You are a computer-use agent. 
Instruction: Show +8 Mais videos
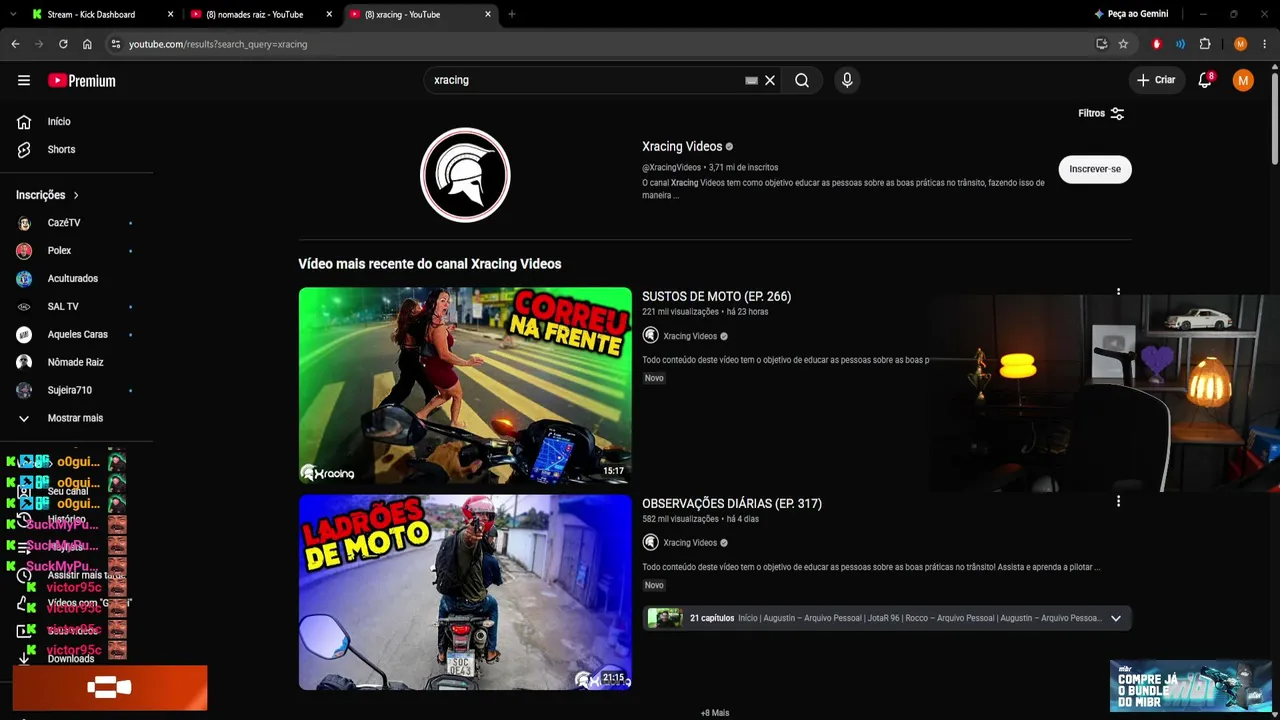(715, 713)
